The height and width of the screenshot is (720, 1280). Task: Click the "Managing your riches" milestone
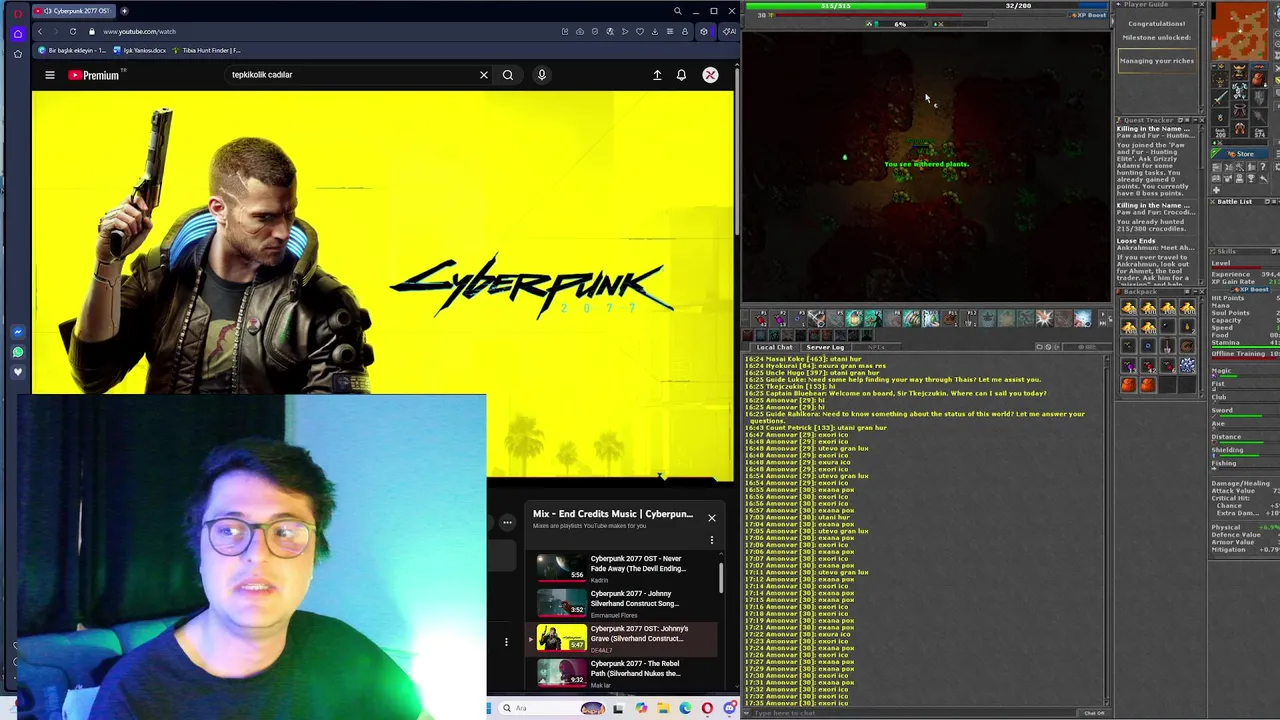(1156, 61)
